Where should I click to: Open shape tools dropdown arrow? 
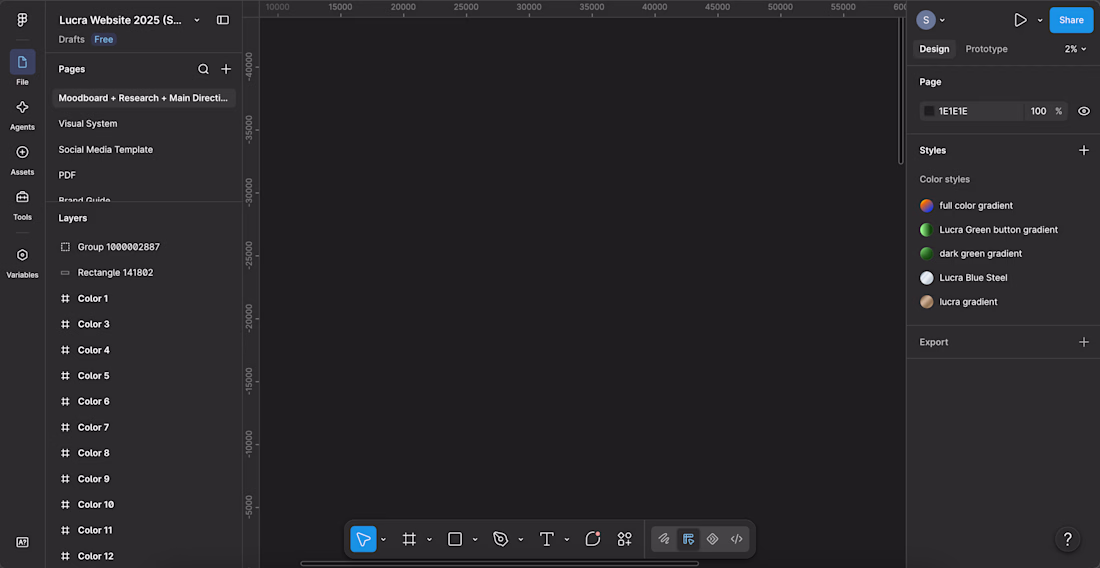(x=475, y=539)
